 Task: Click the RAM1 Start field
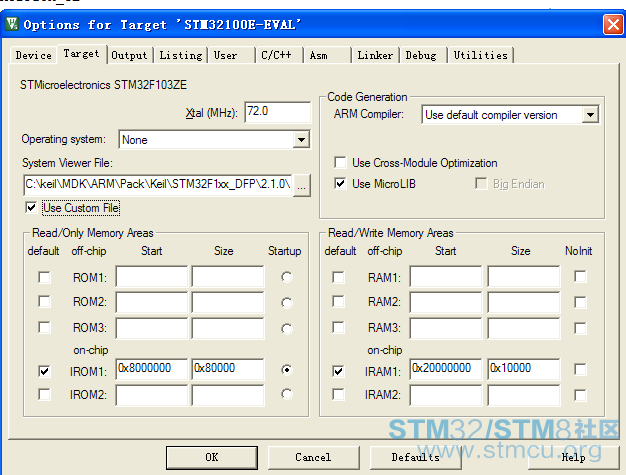coord(446,276)
